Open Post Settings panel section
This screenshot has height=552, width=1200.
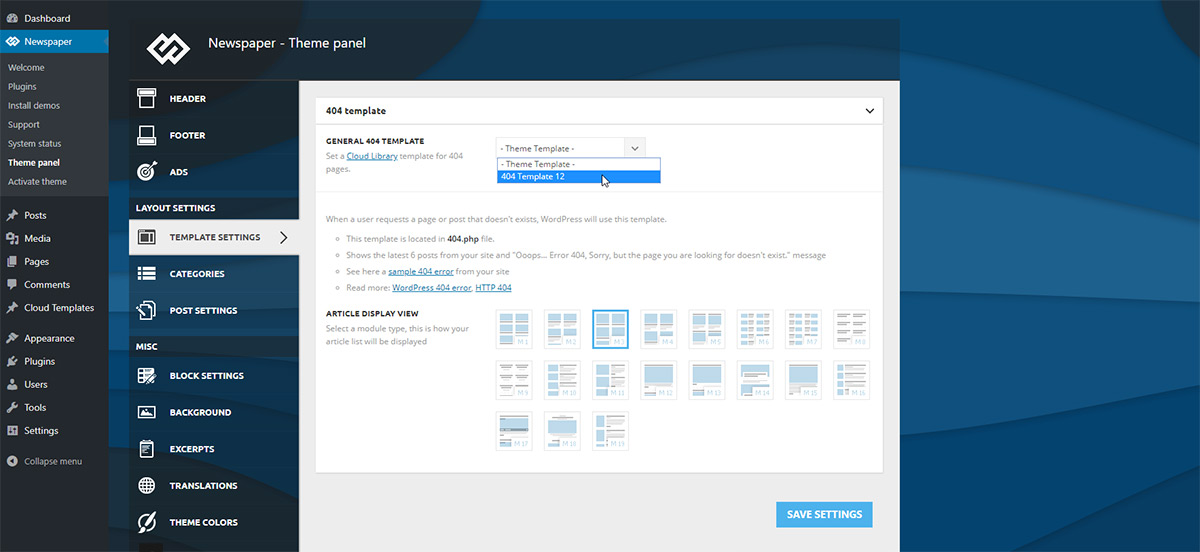click(x=214, y=311)
